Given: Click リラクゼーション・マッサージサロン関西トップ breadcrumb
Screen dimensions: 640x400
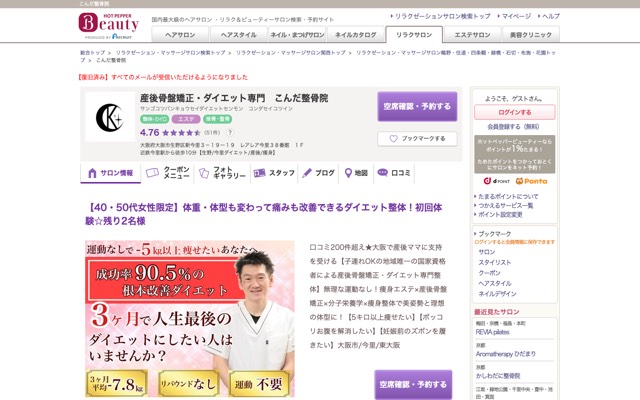Looking at the screenshot, I should (291, 53).
